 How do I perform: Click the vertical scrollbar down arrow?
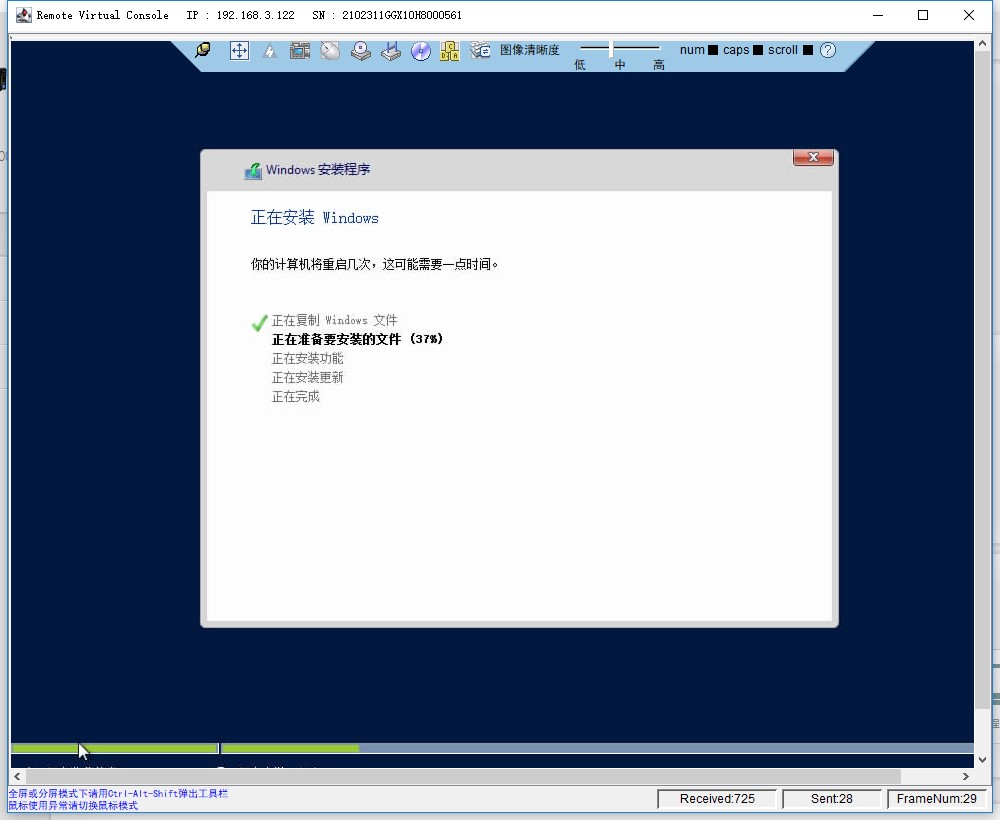coord(982,759)
